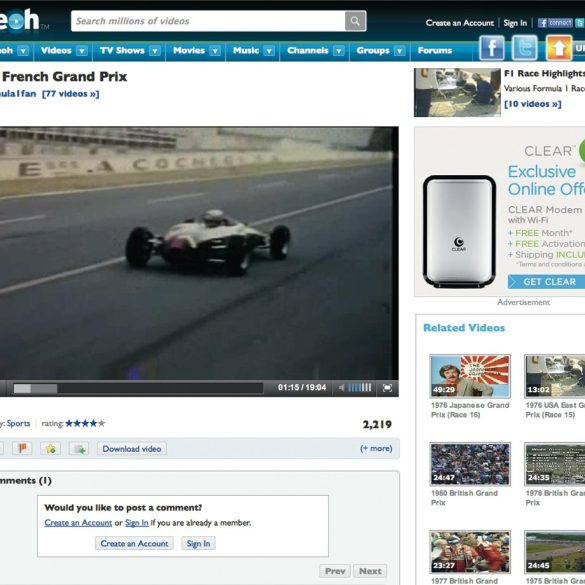Flag this video with orange flag icon
Viewport: 585px width, 585px height.
pyautogui.click(x=22, y=448)
